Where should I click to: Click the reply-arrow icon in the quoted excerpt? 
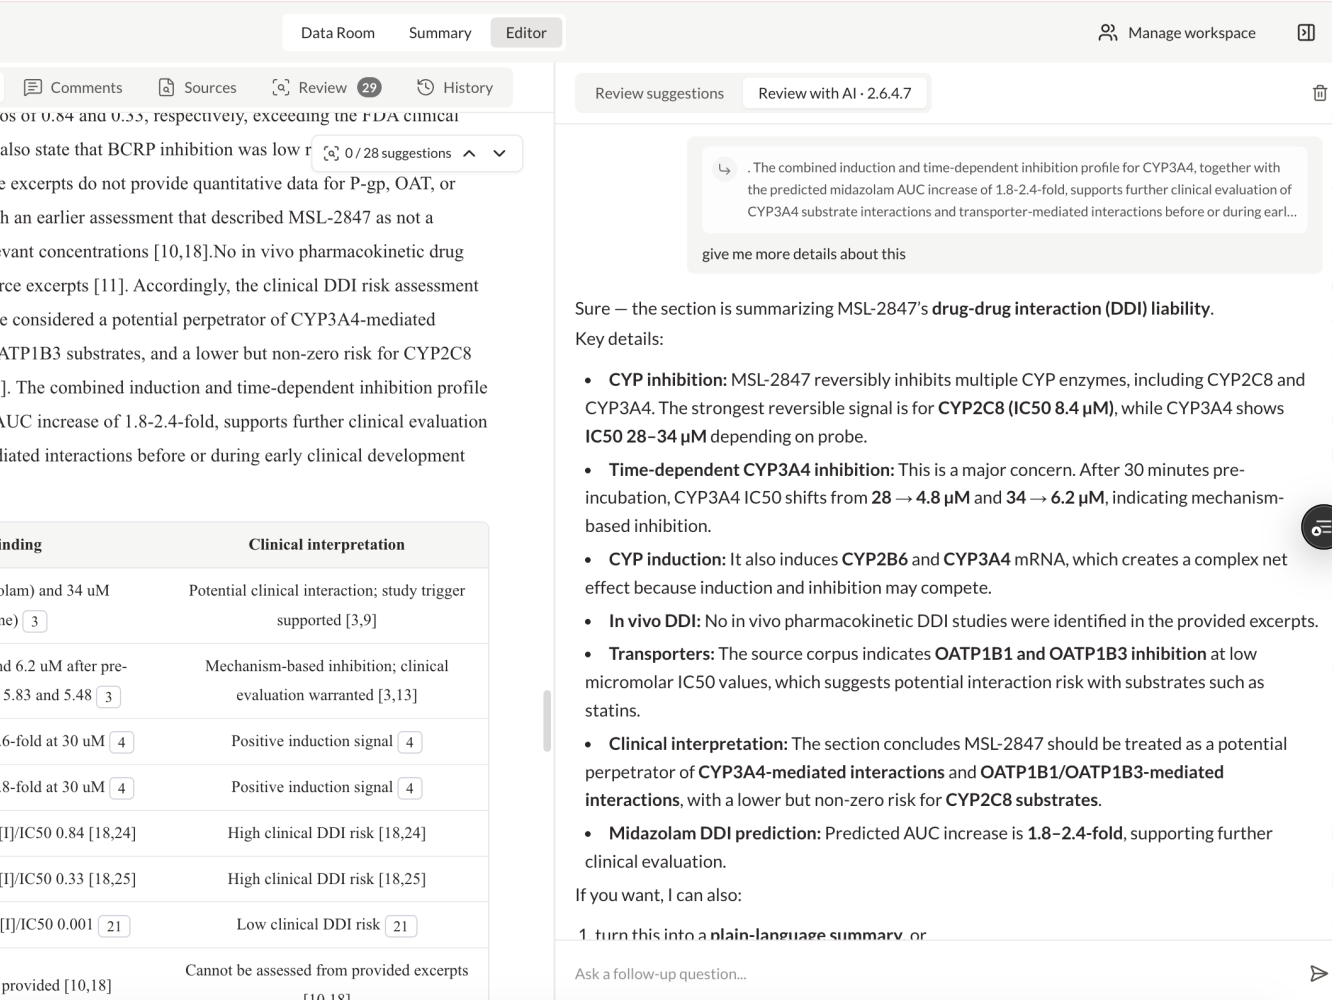[x=724, y=169]
